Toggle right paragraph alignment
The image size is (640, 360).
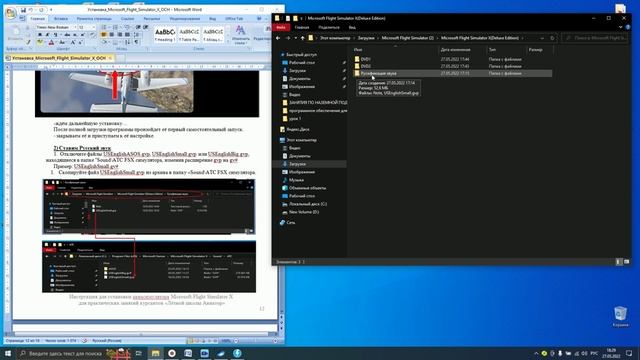pos(120,35)
